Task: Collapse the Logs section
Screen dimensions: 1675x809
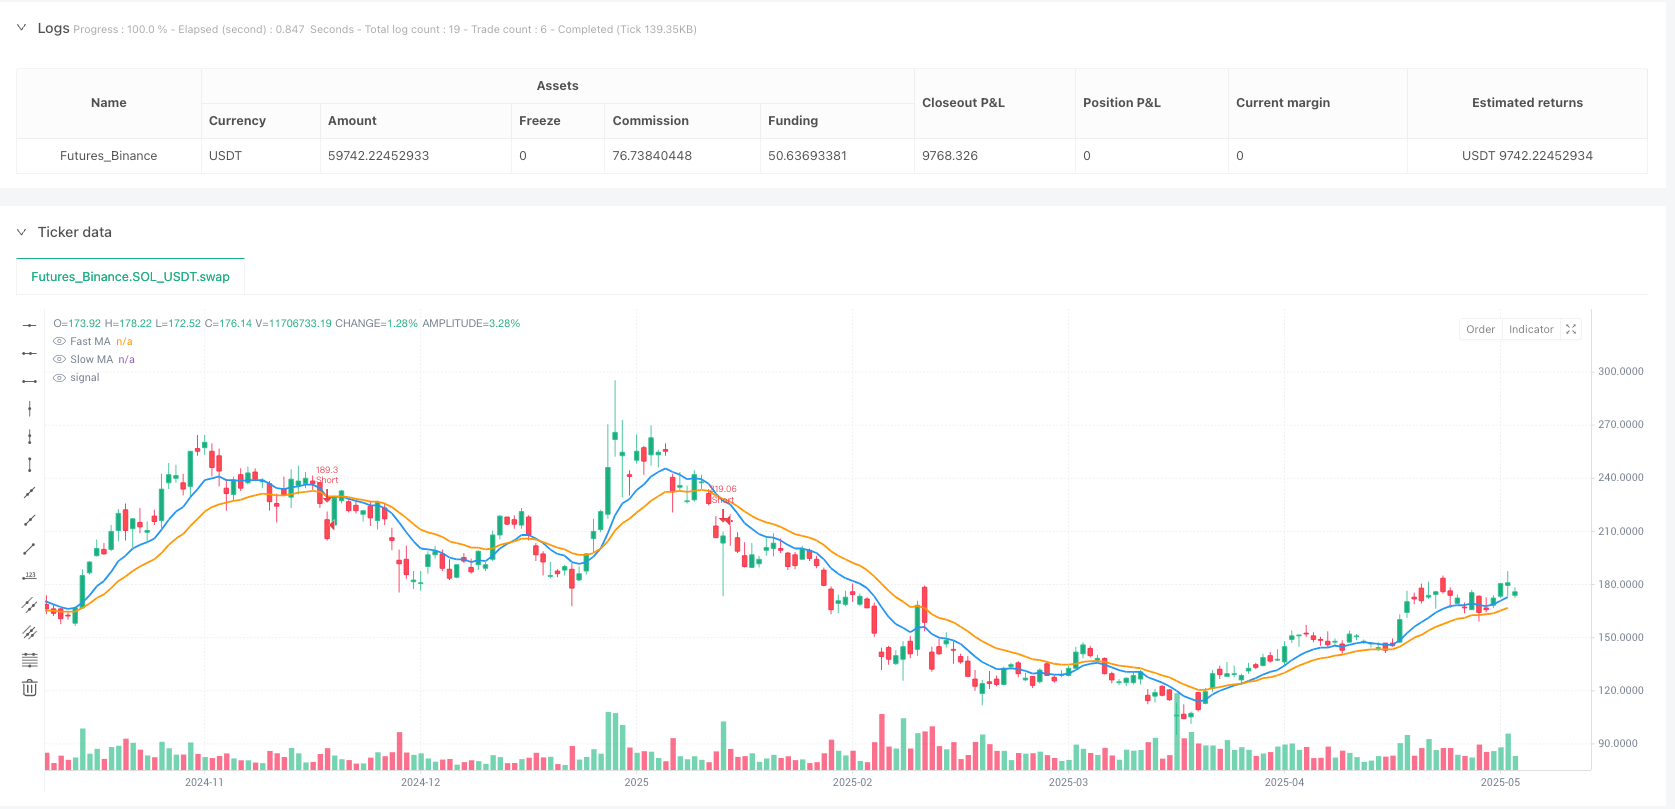Action: 22,28
